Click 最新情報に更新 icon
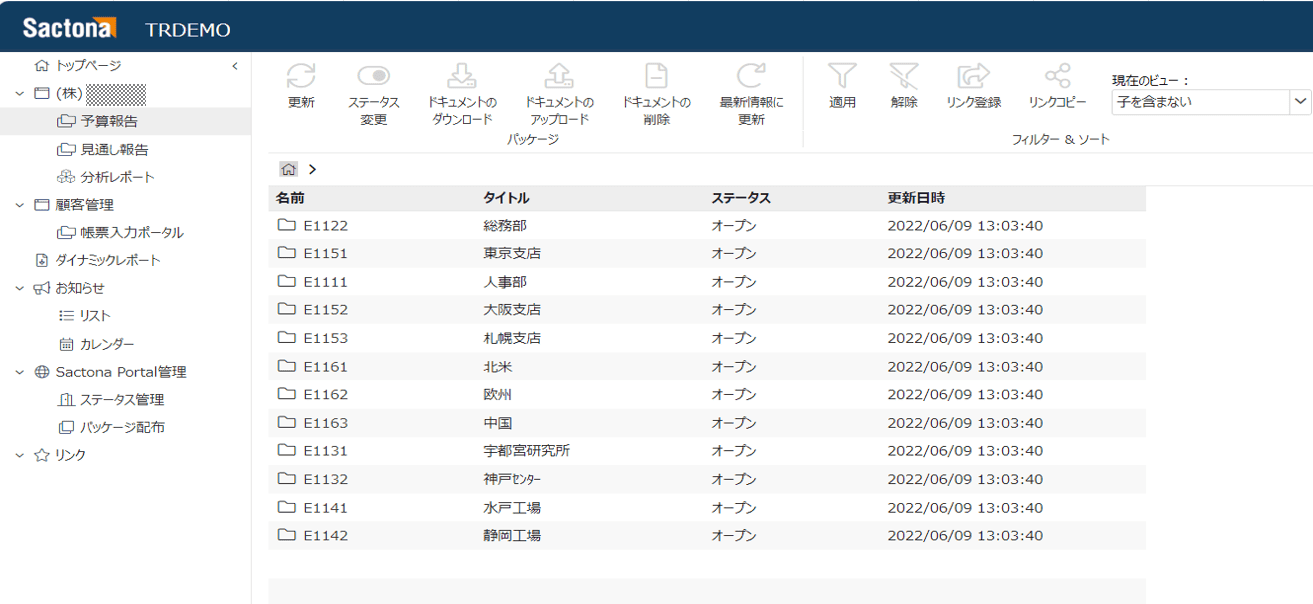This screenshot has width=1313, height=604. click(751, 77)
